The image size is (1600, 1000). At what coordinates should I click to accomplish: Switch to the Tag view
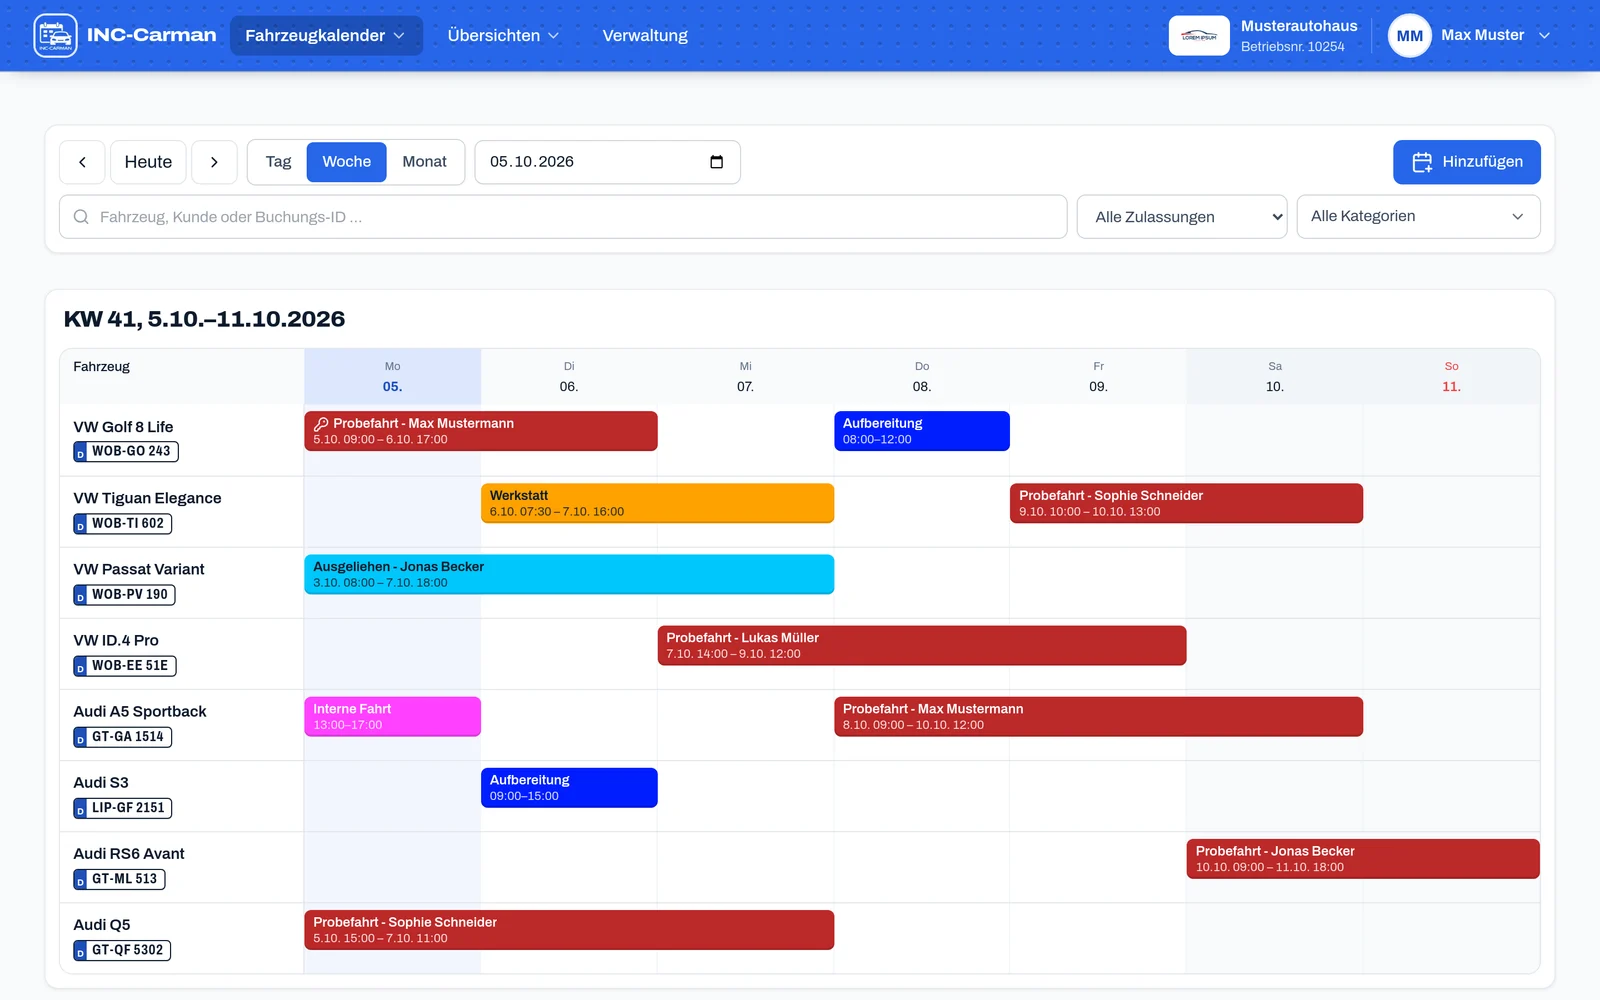coord(278,162)
